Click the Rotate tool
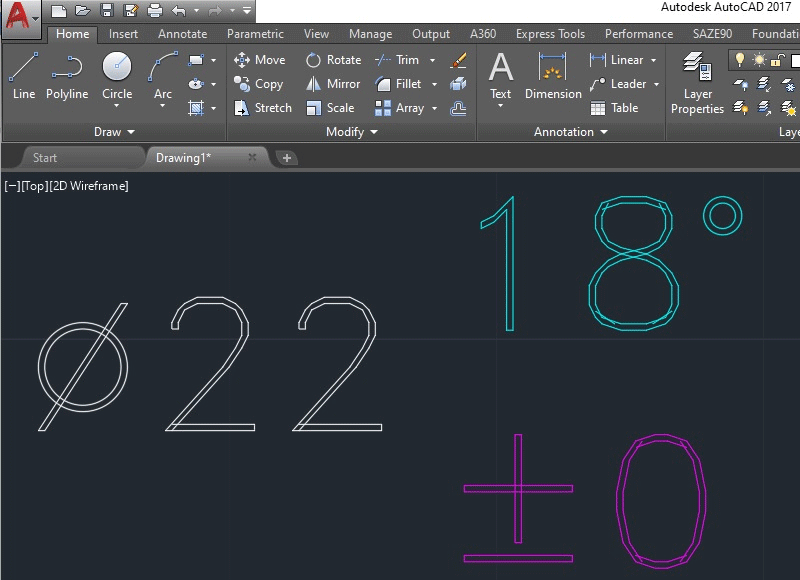This screenshot has width=800, height=580. [x=334, y=60]
